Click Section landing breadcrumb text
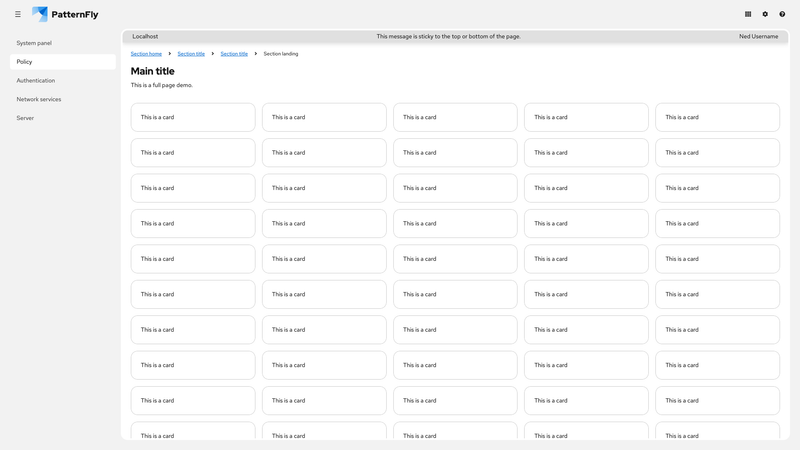The image size is (800, 450). 280,54
